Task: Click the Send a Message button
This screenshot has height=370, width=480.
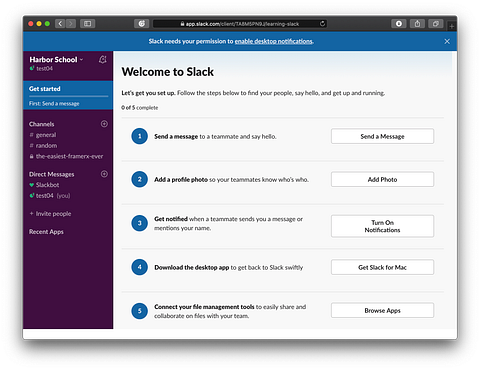Action: [x=382, y=136]
